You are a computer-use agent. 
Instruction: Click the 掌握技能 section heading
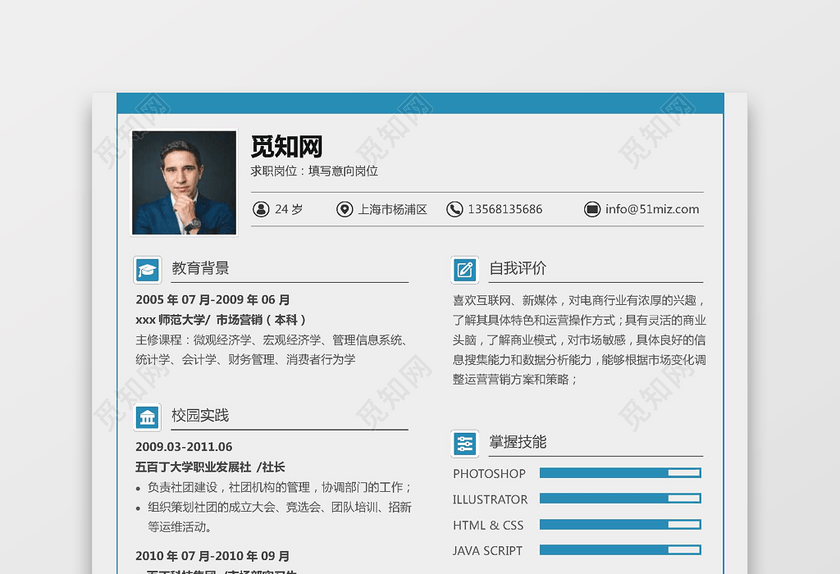coord(518,442)
